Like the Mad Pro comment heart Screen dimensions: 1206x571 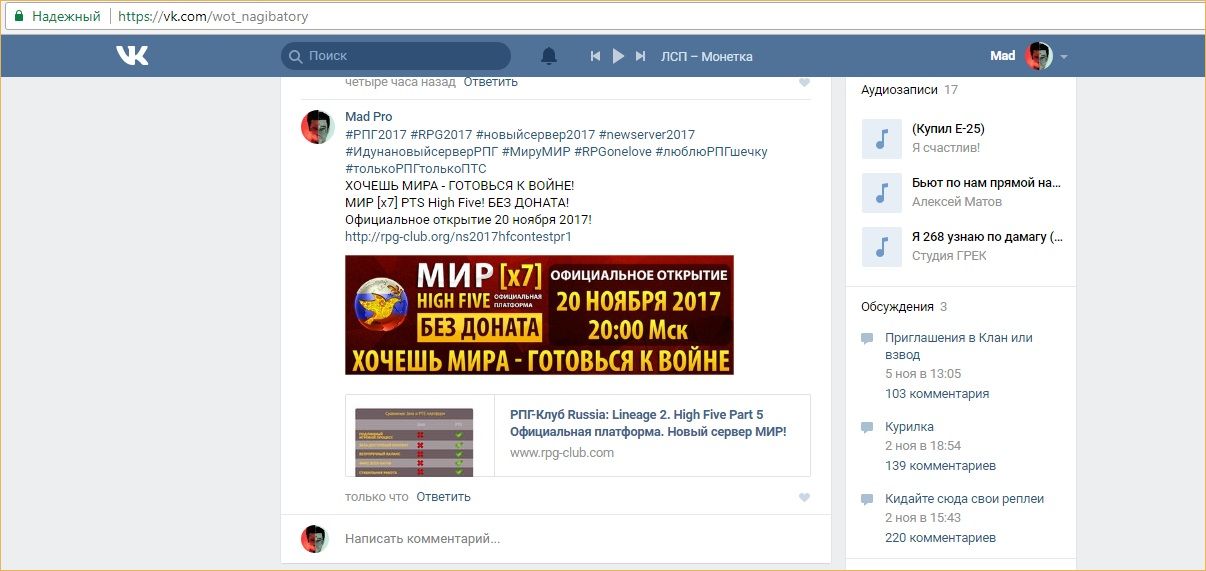point(804,498)
